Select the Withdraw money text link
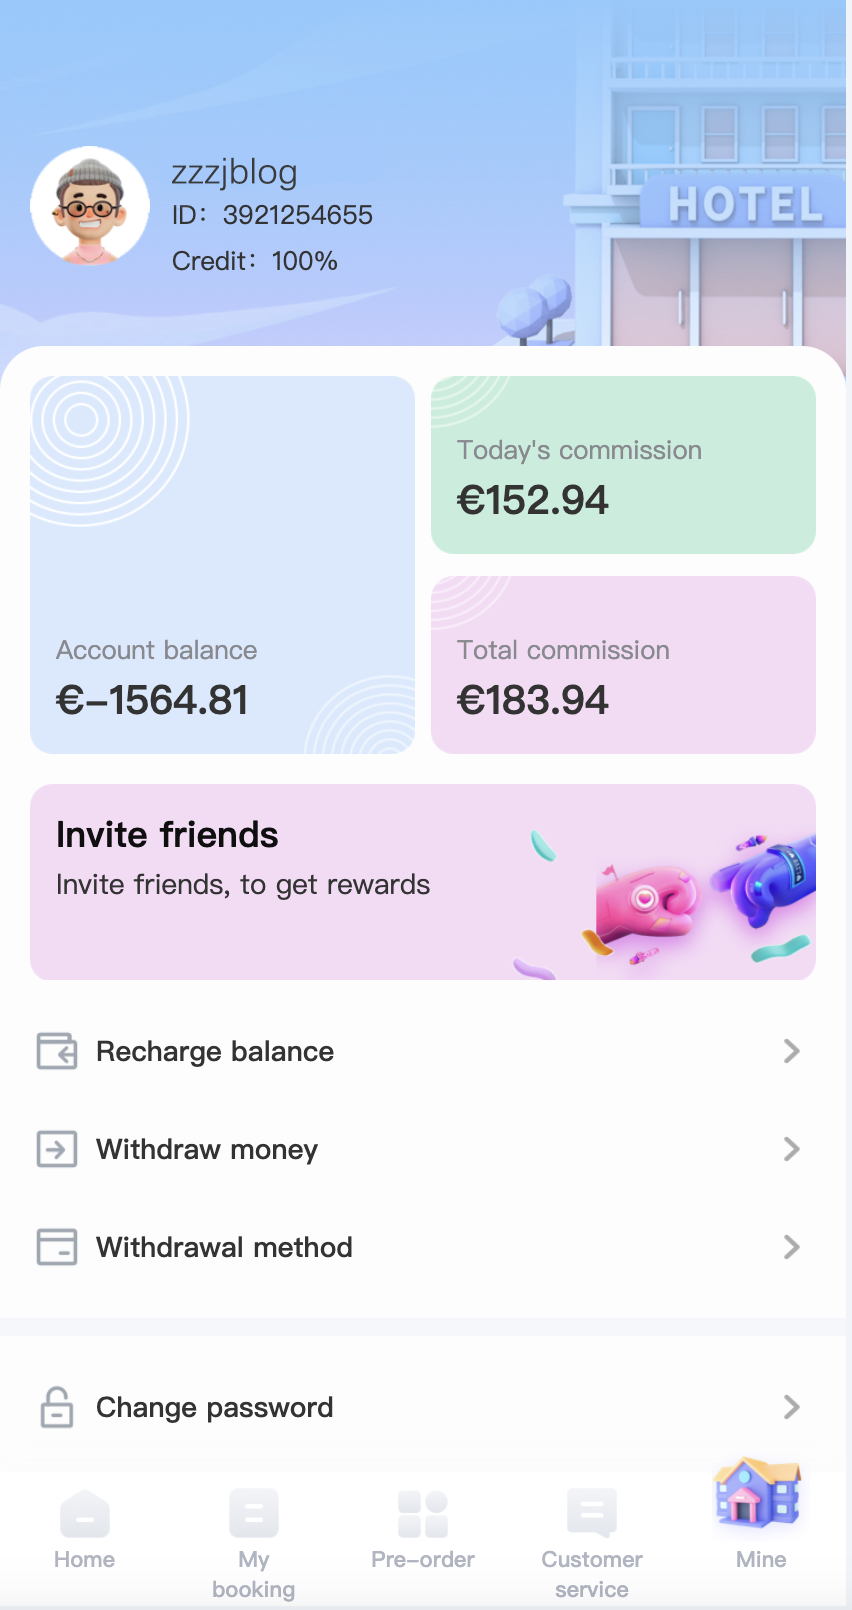Image resolution: width=852 pixels, height=1610 pixels. point(207,1149)
